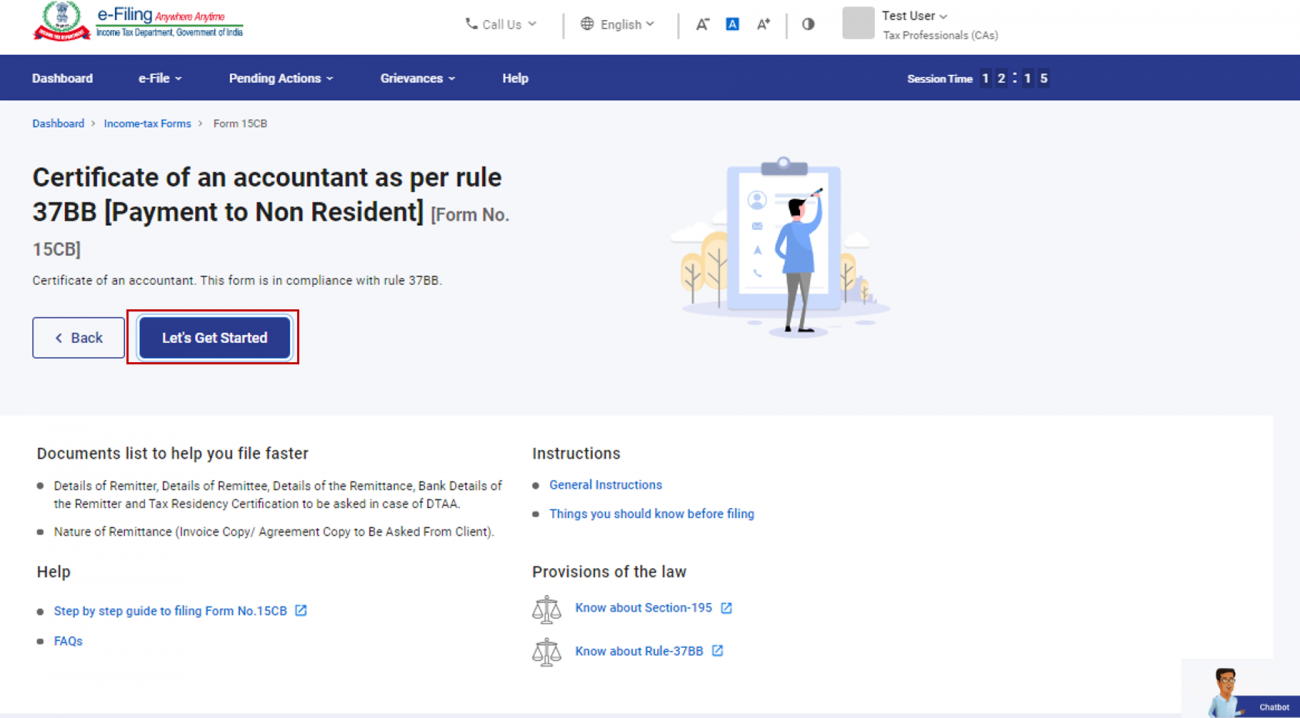Click the Income-tax Forms breadcrumb
This screenshot has height=718, width=1300.
[147, 123]
